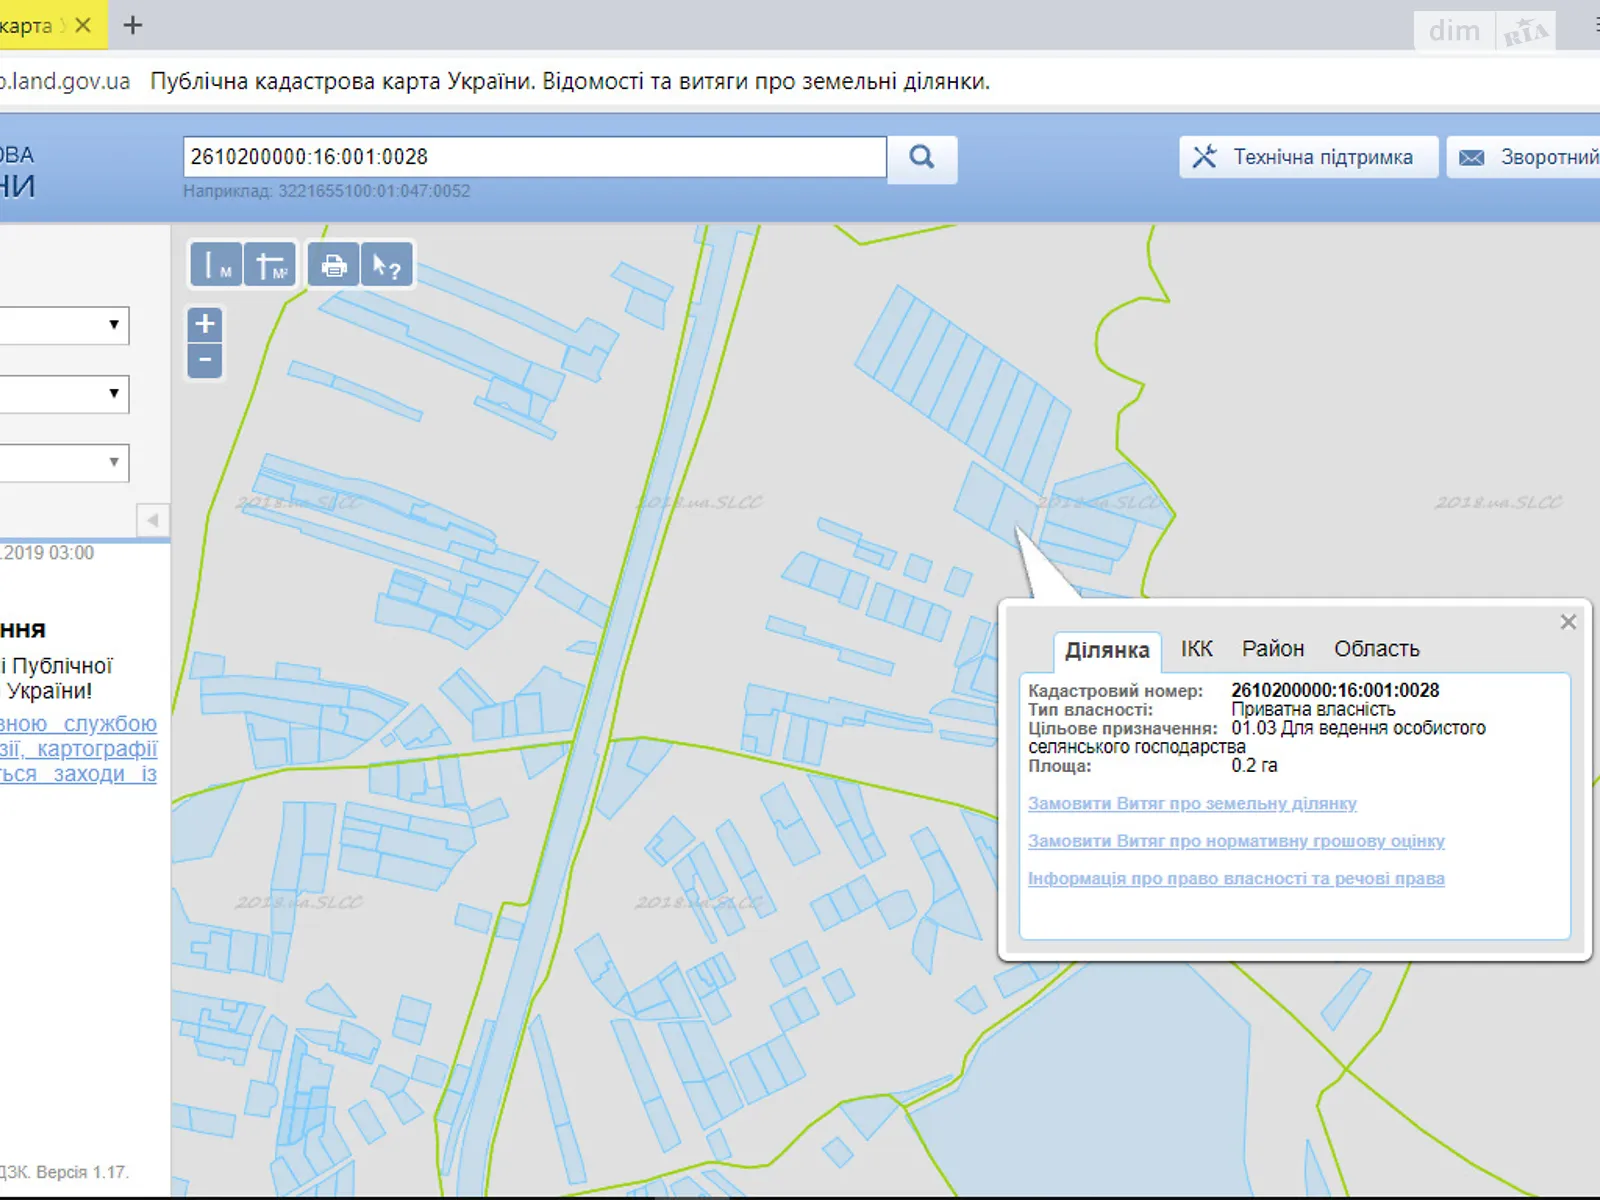Image resolution: width=1600 pixels, height=1200 pixels.
Task: Switch to the Район tab
Action: 1273,649
